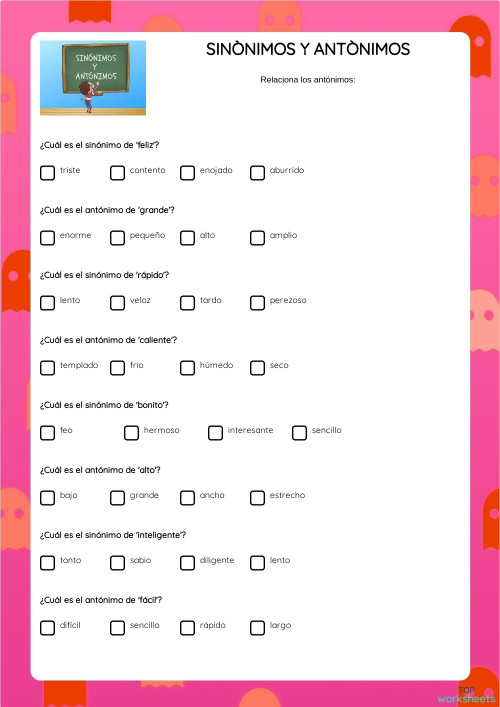Check the 'contento' checkbox

click(x=117, y=173)
